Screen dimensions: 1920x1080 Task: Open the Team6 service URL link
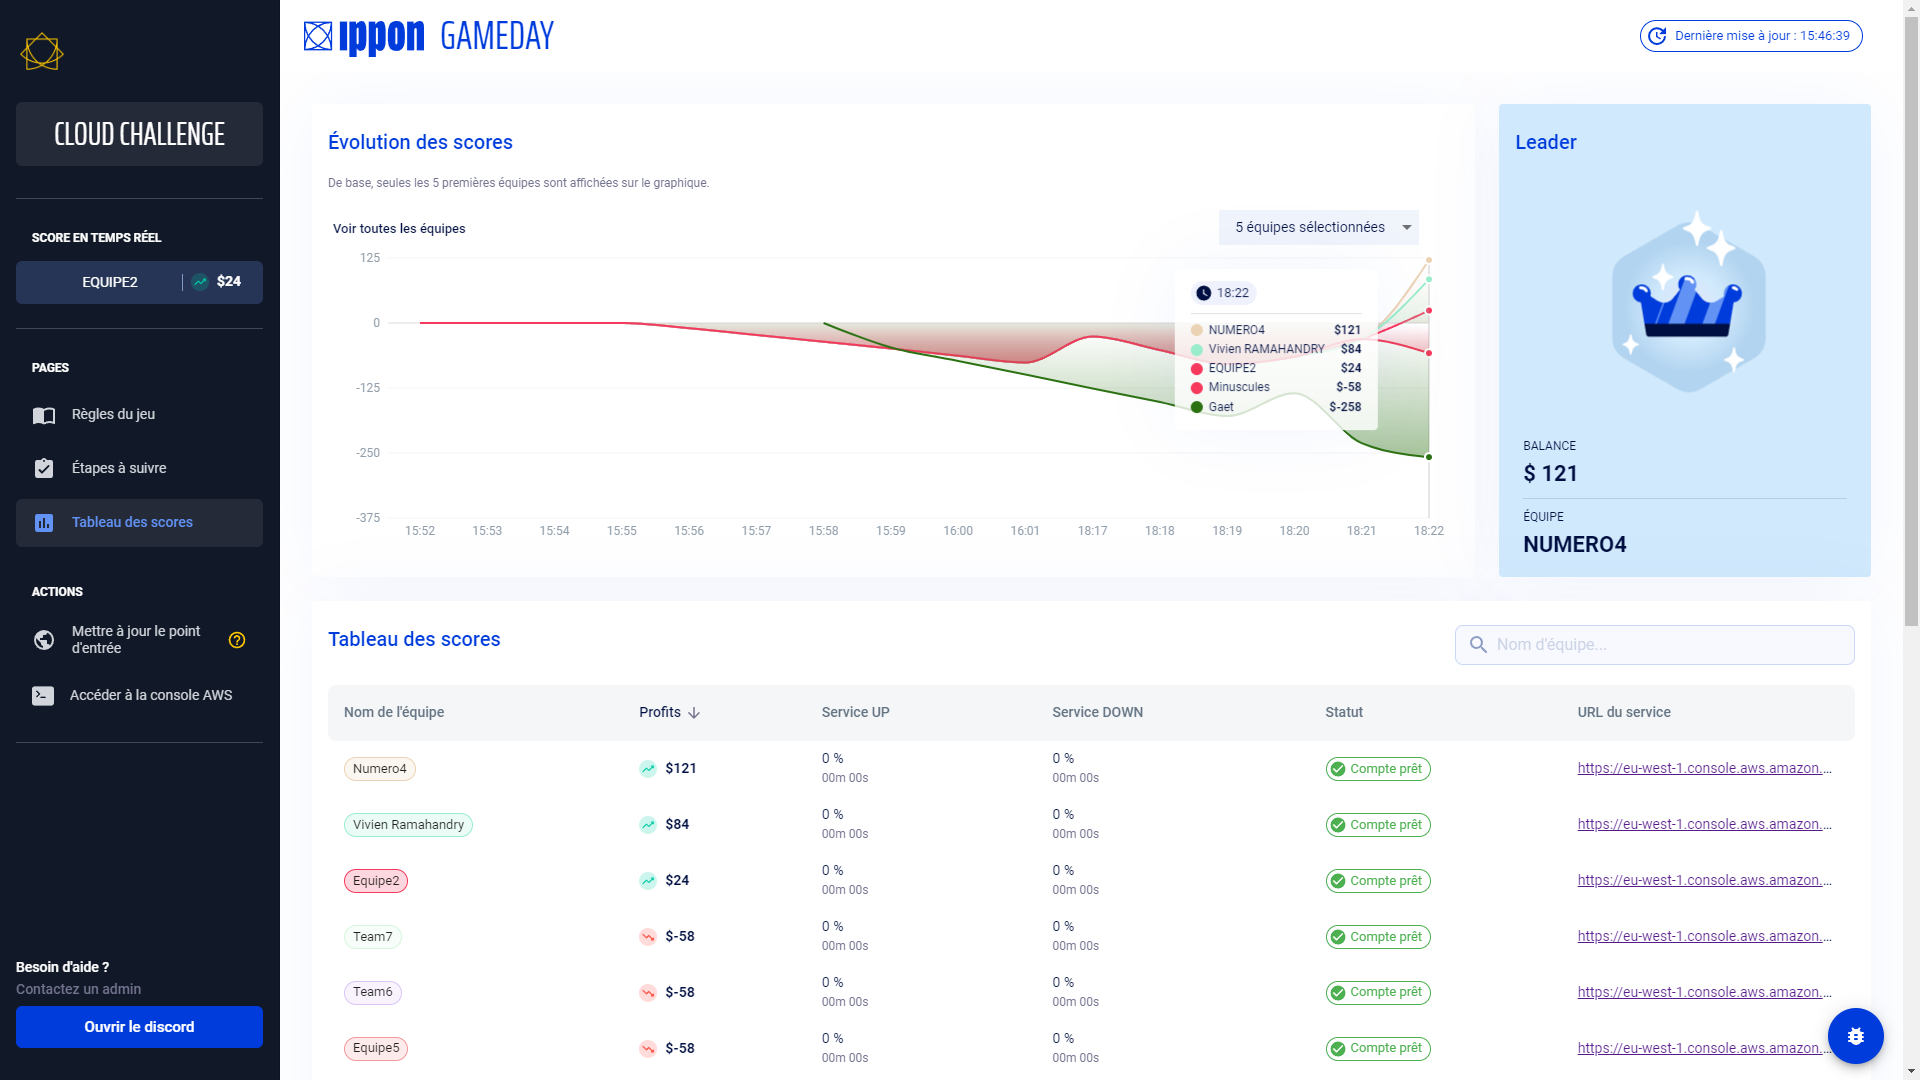coord(1705,992)
